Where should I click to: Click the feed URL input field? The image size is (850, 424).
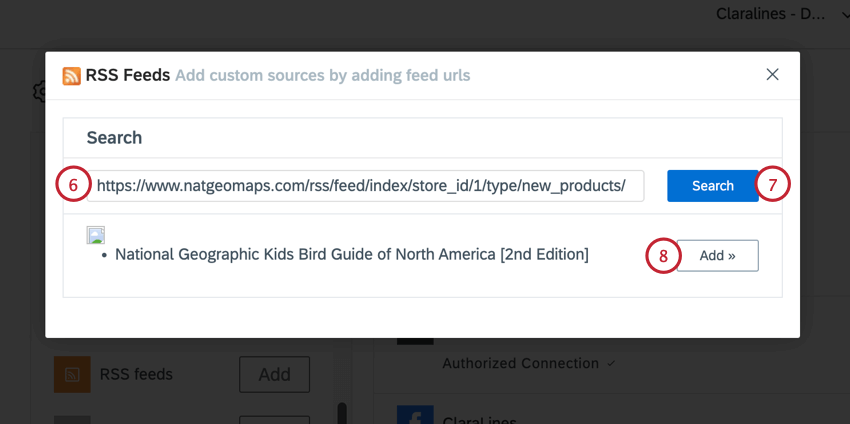tap(365, 186)
